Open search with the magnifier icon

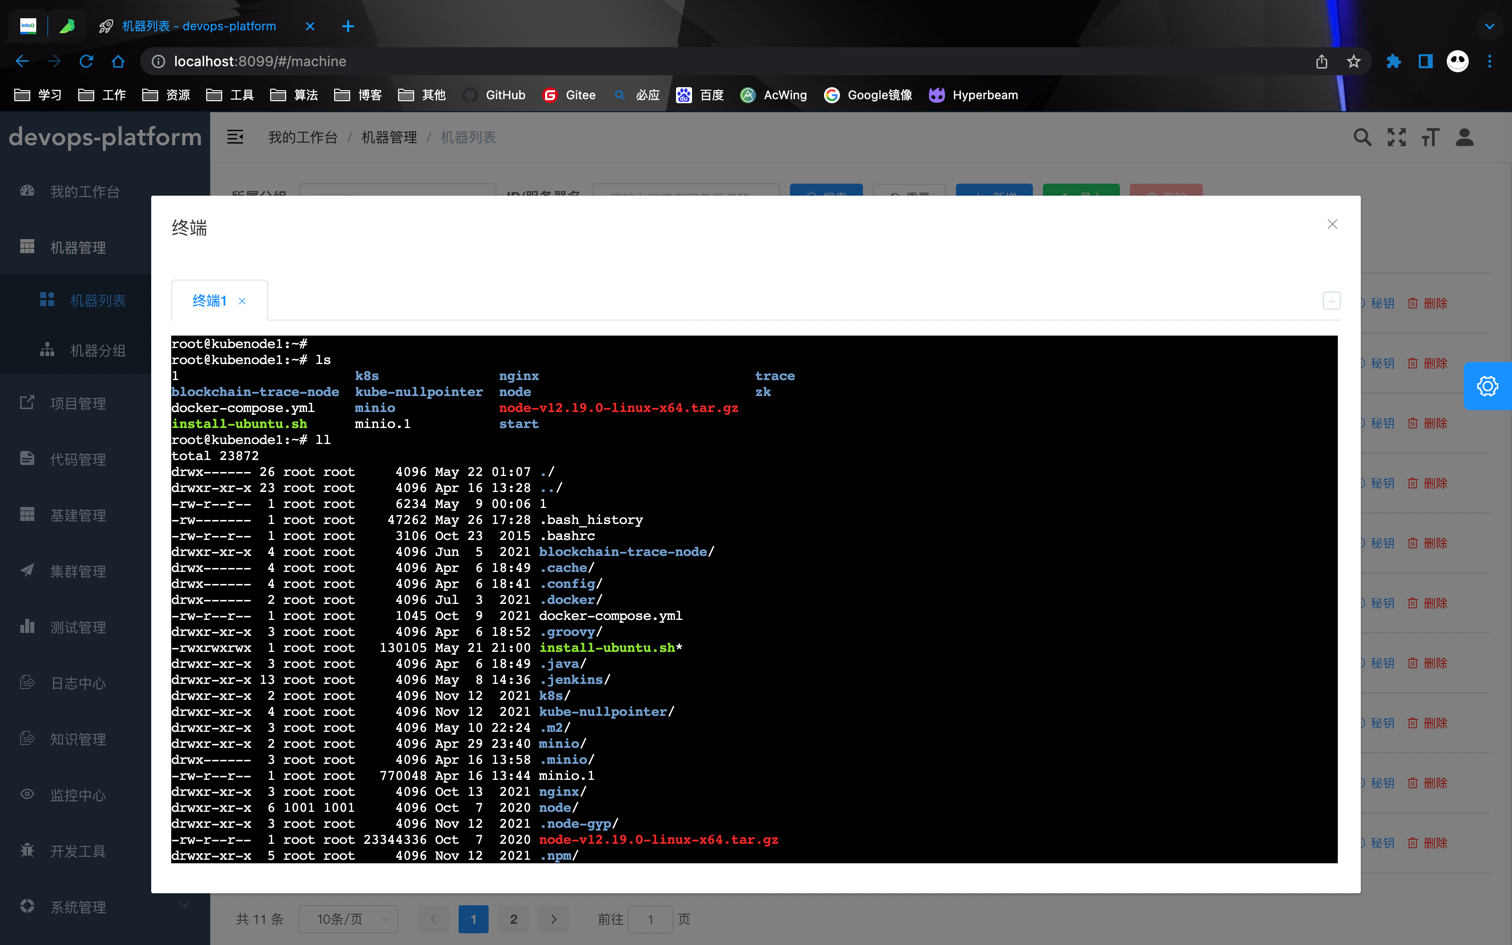1362,137
